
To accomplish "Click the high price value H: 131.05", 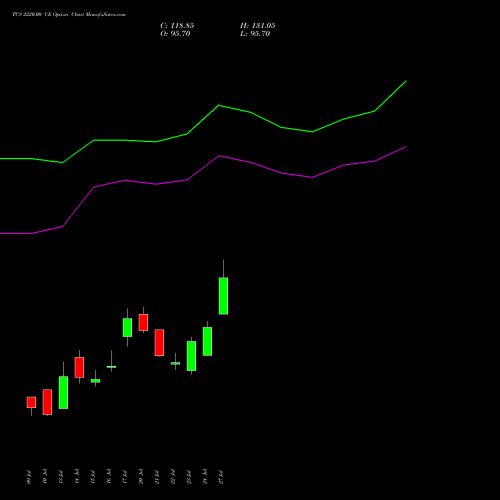I will pos(258,26).
